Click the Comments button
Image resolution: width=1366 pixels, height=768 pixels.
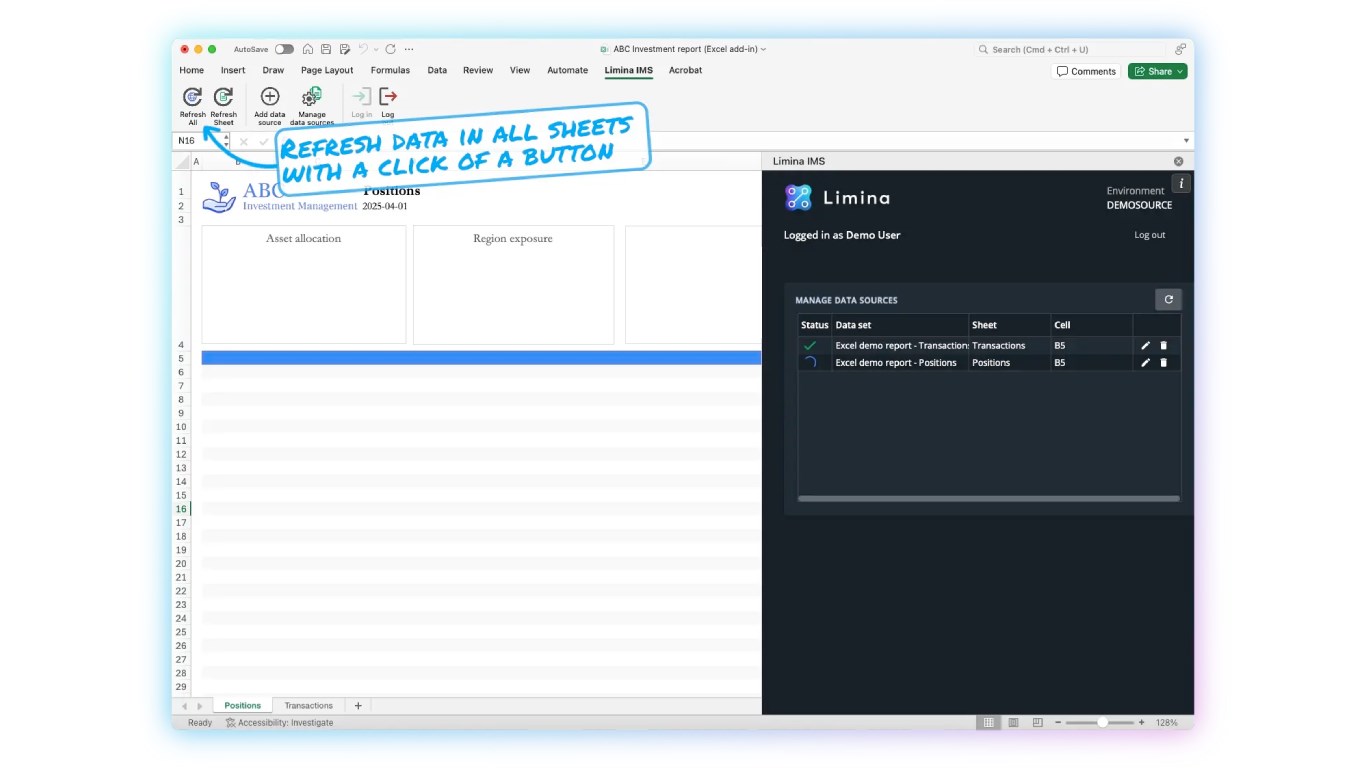coord(1086,71)
